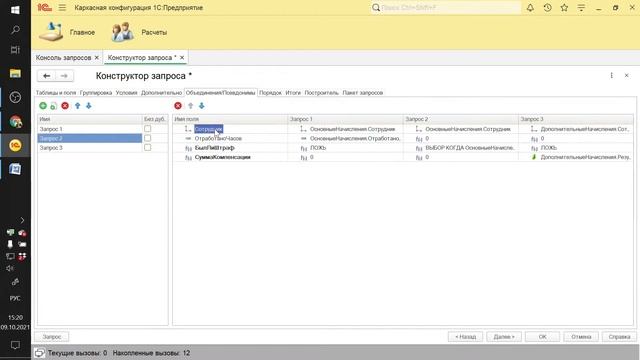Open the Пакет запросов tab

point(363,93)
